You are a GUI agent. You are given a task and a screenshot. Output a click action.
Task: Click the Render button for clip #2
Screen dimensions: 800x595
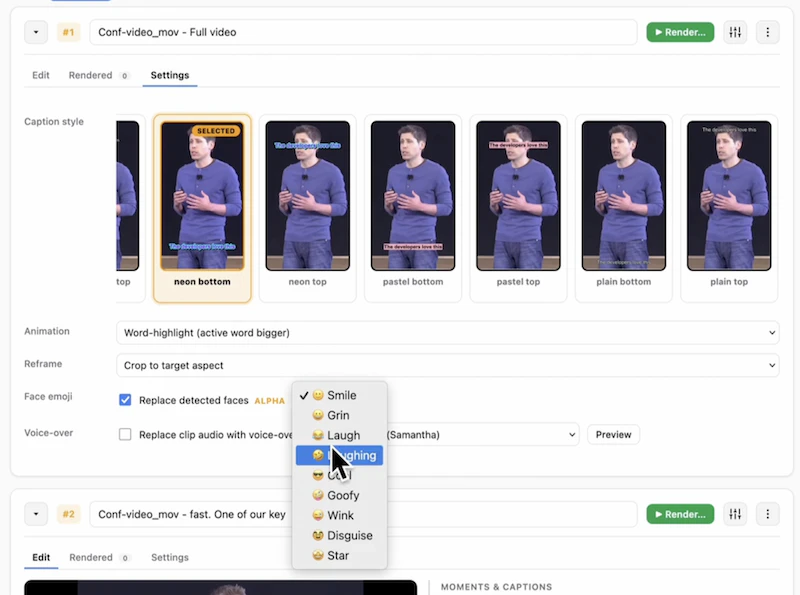[x=680, y=514]
